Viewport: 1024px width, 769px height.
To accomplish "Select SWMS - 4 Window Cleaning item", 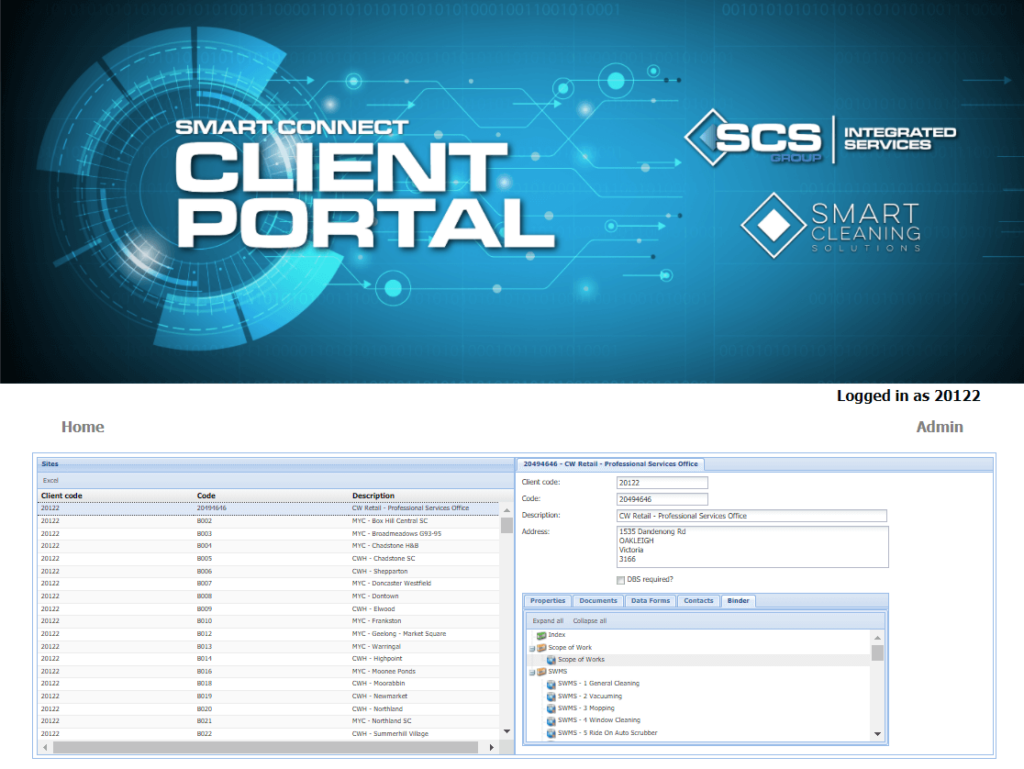I will click(x=599, y=721).
